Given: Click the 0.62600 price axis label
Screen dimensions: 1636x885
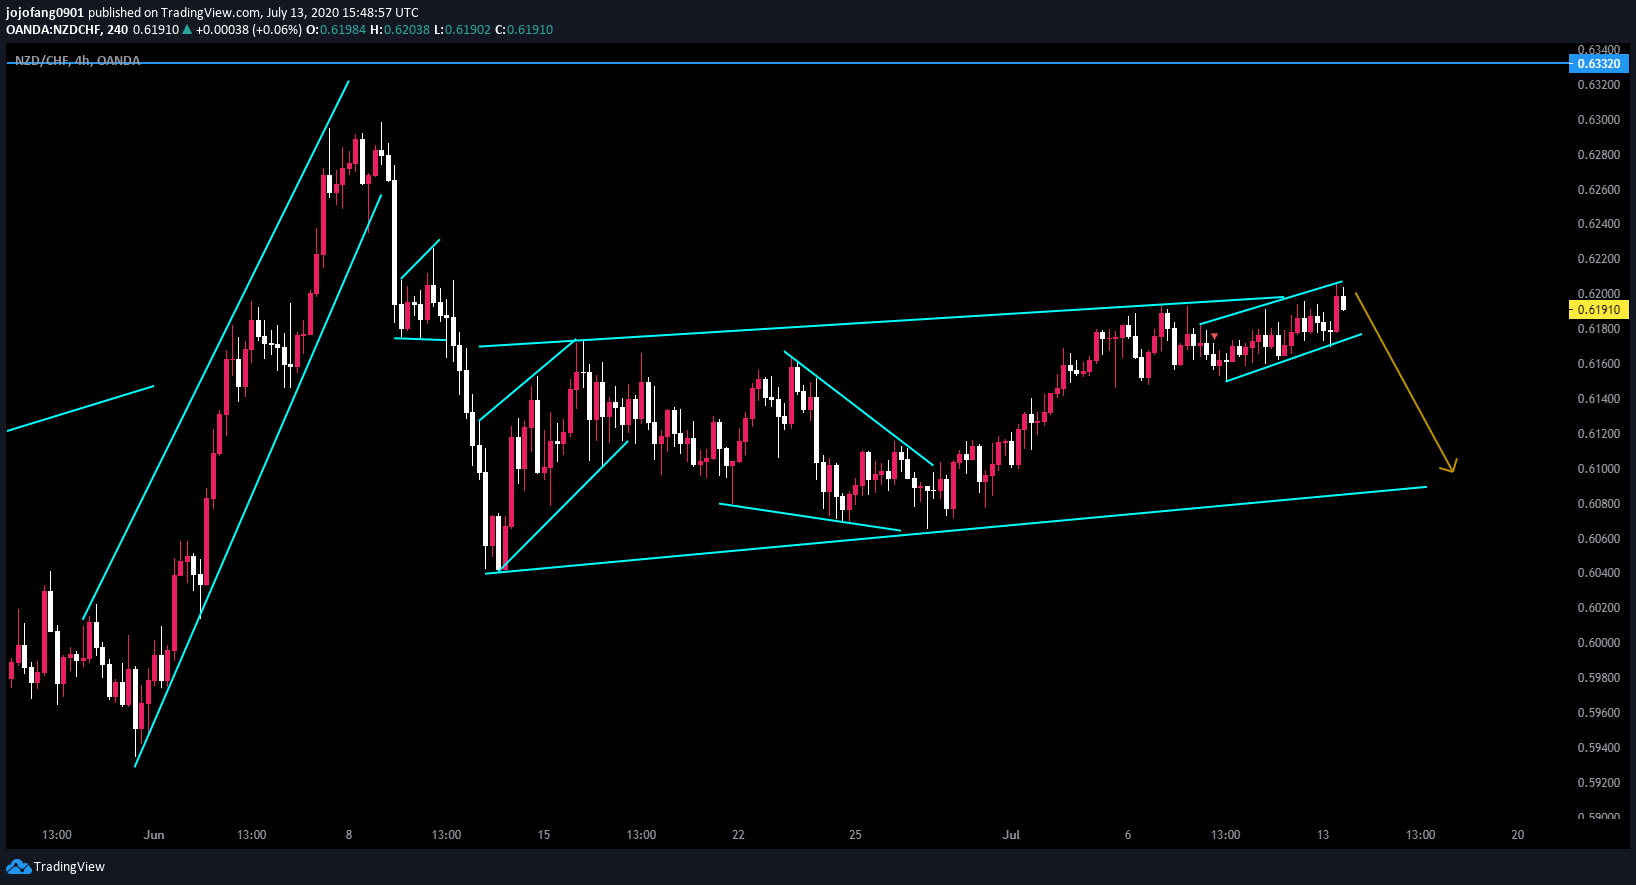Looking at the screenshot, I should pyautogui.click(x=1598, y=190).
